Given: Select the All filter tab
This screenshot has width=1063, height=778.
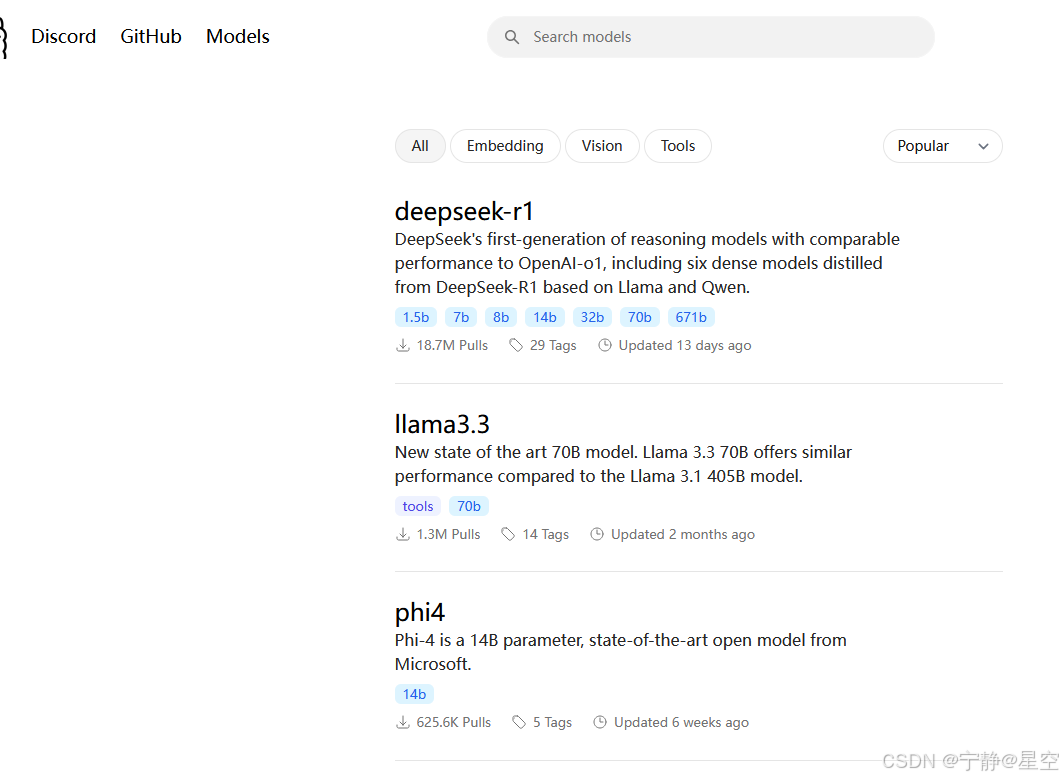Looking at the screenshot, I should pos(420,146).
